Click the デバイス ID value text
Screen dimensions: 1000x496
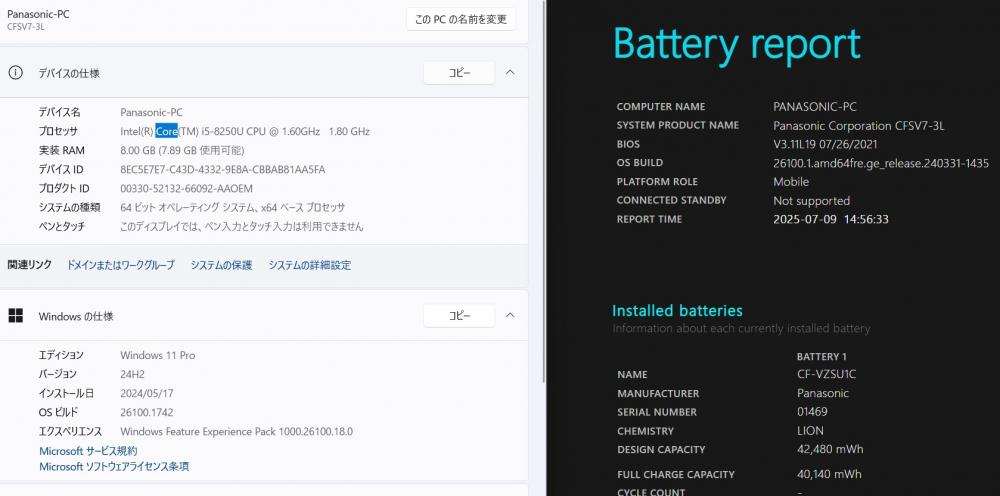click(223, 170)
